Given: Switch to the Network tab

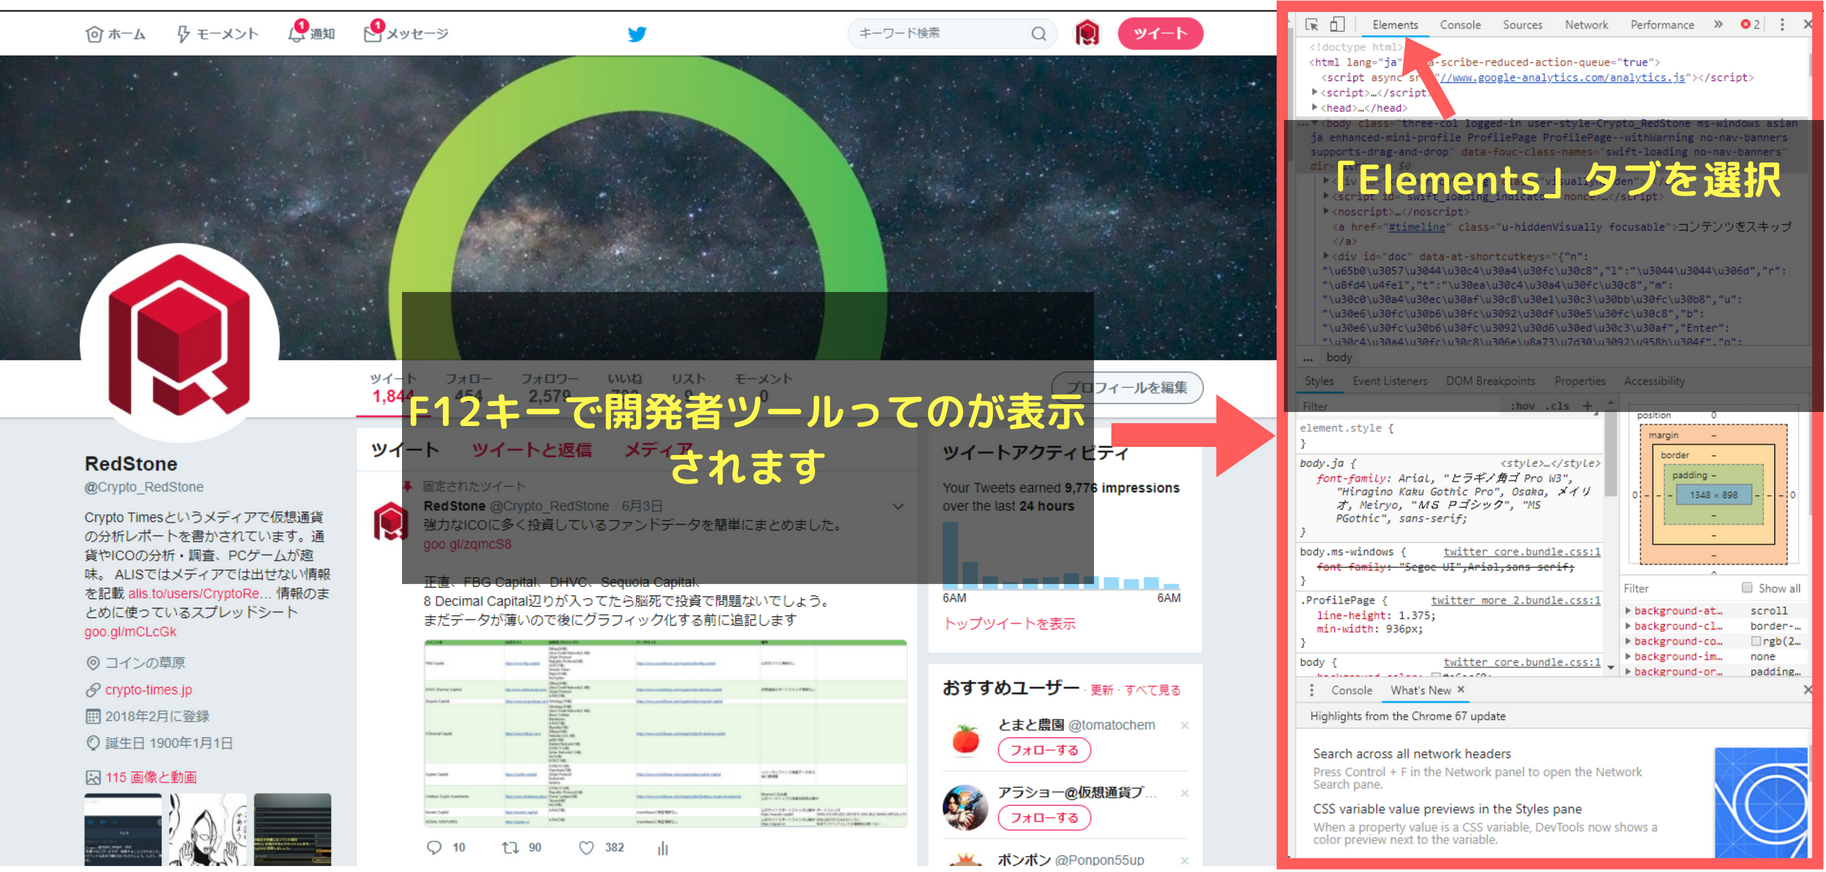Looking at the screenshot, I should 1586,25.
